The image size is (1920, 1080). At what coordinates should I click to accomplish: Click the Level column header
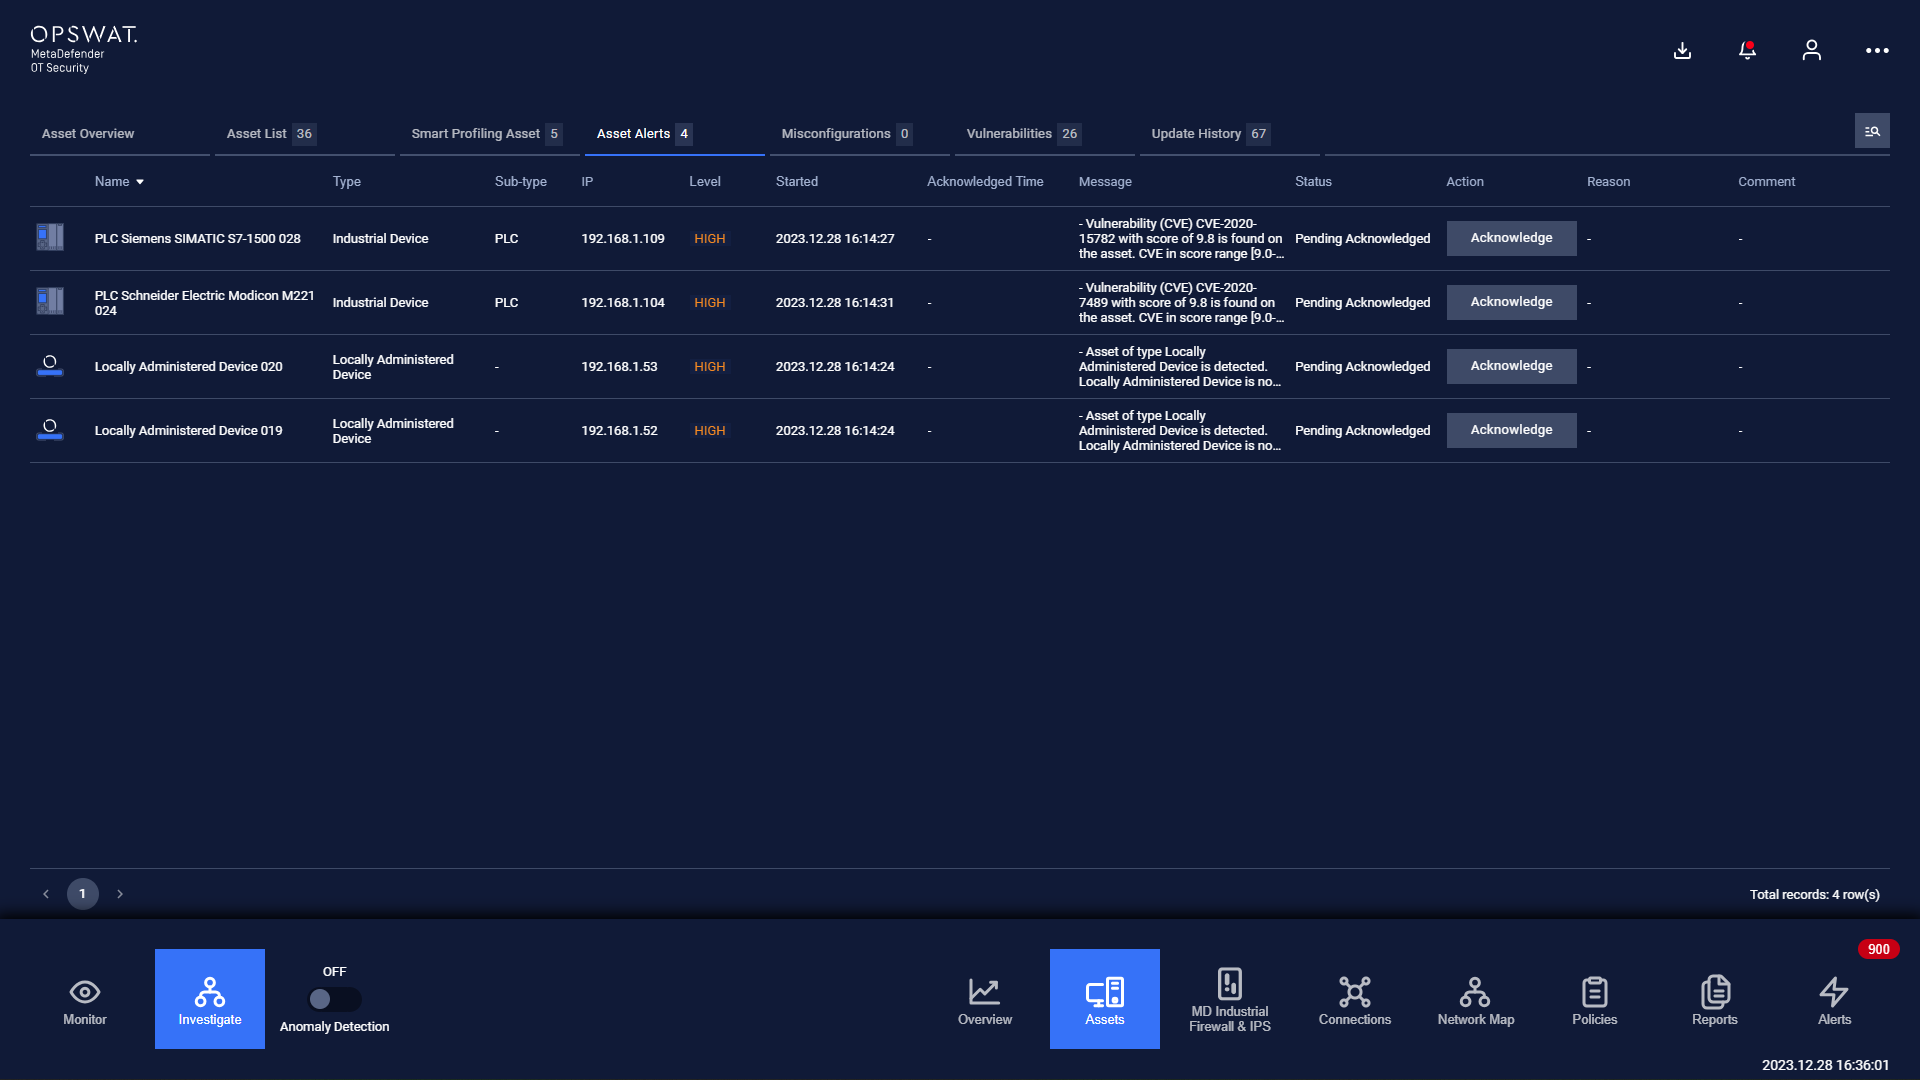tap(705, 182)
